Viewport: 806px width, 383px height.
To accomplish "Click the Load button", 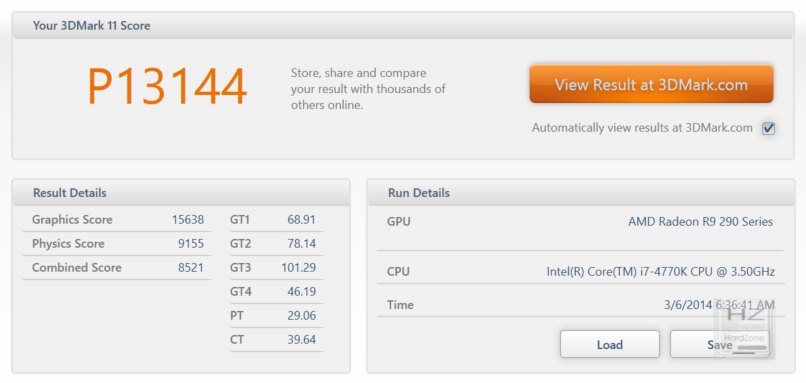I will [x=610, y=344].
